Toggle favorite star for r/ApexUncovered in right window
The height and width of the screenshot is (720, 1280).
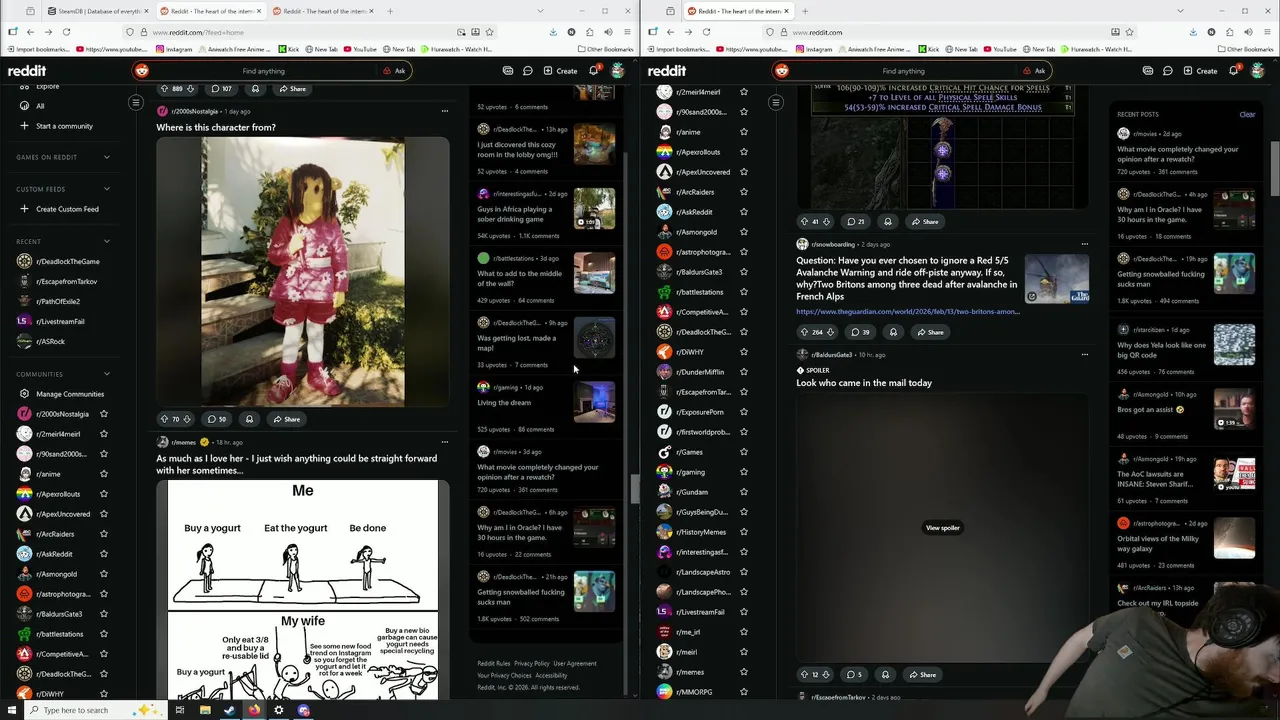click(743, 172)
